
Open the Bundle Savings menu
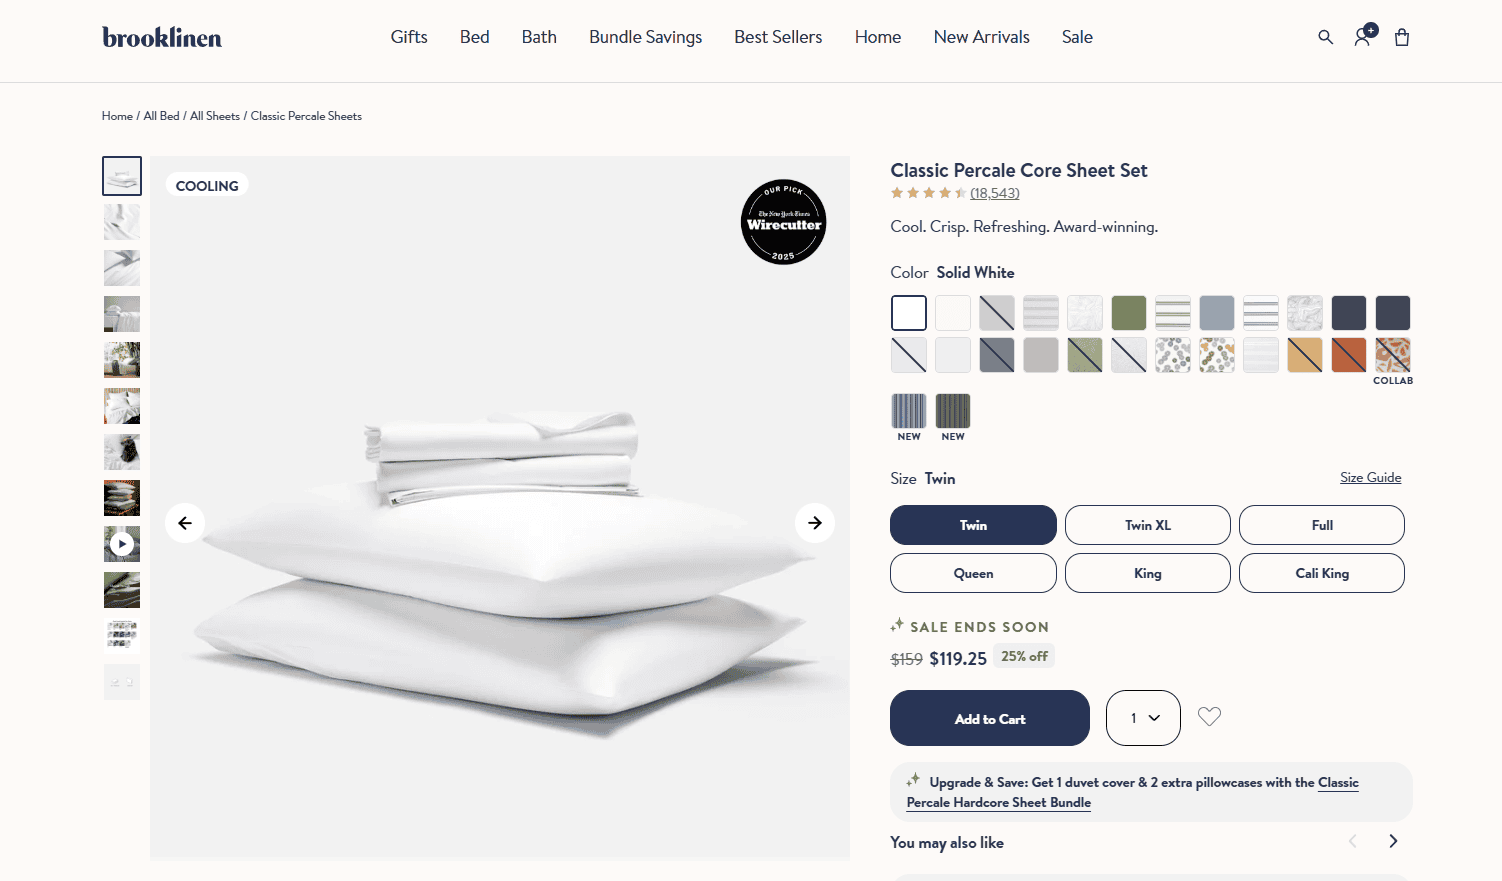tap(646, 37)
